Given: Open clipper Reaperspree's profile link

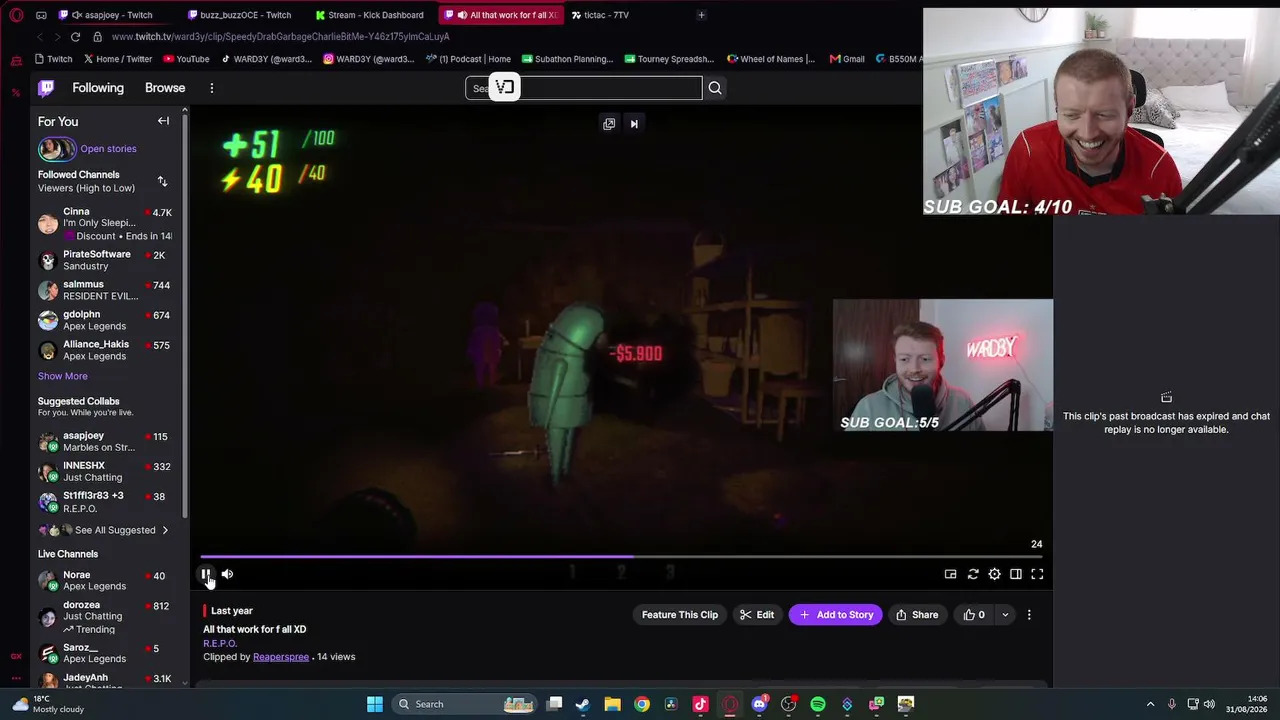Looking at the screenshot, I should click(x=281, y=657).
